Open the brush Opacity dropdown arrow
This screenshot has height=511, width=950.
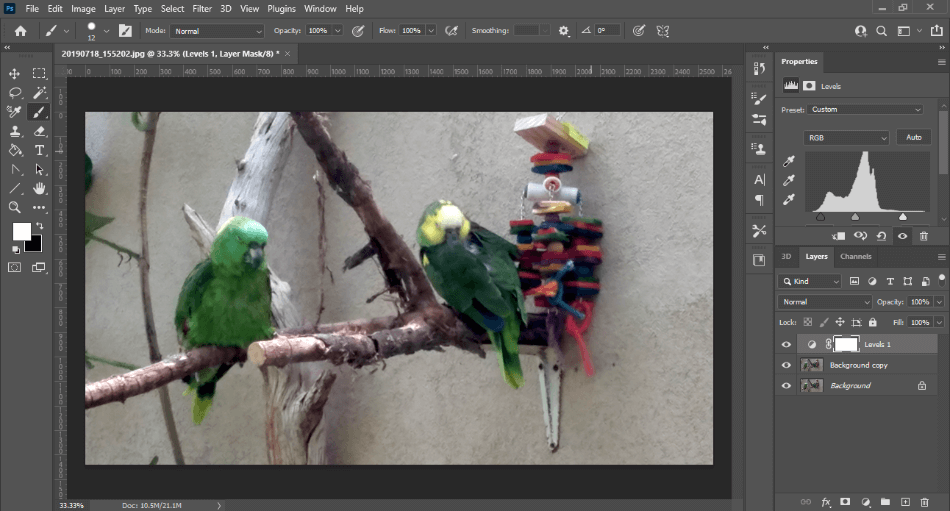(338, 31)
